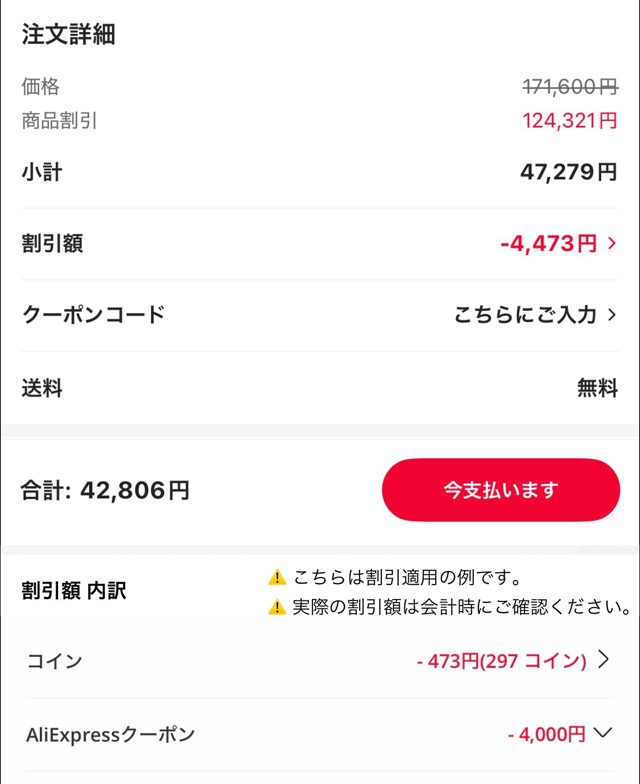Open the chevron beside -4,473円 discount

612,243
